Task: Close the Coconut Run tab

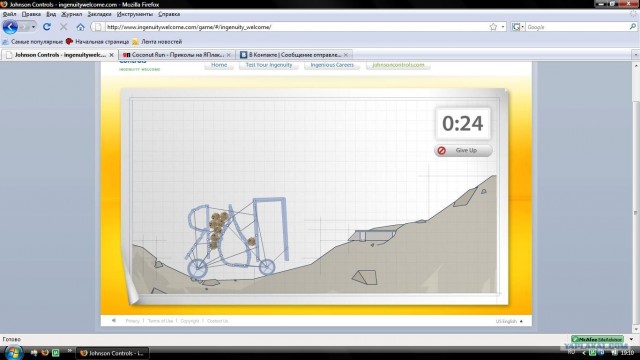Action: coord(229,55)
